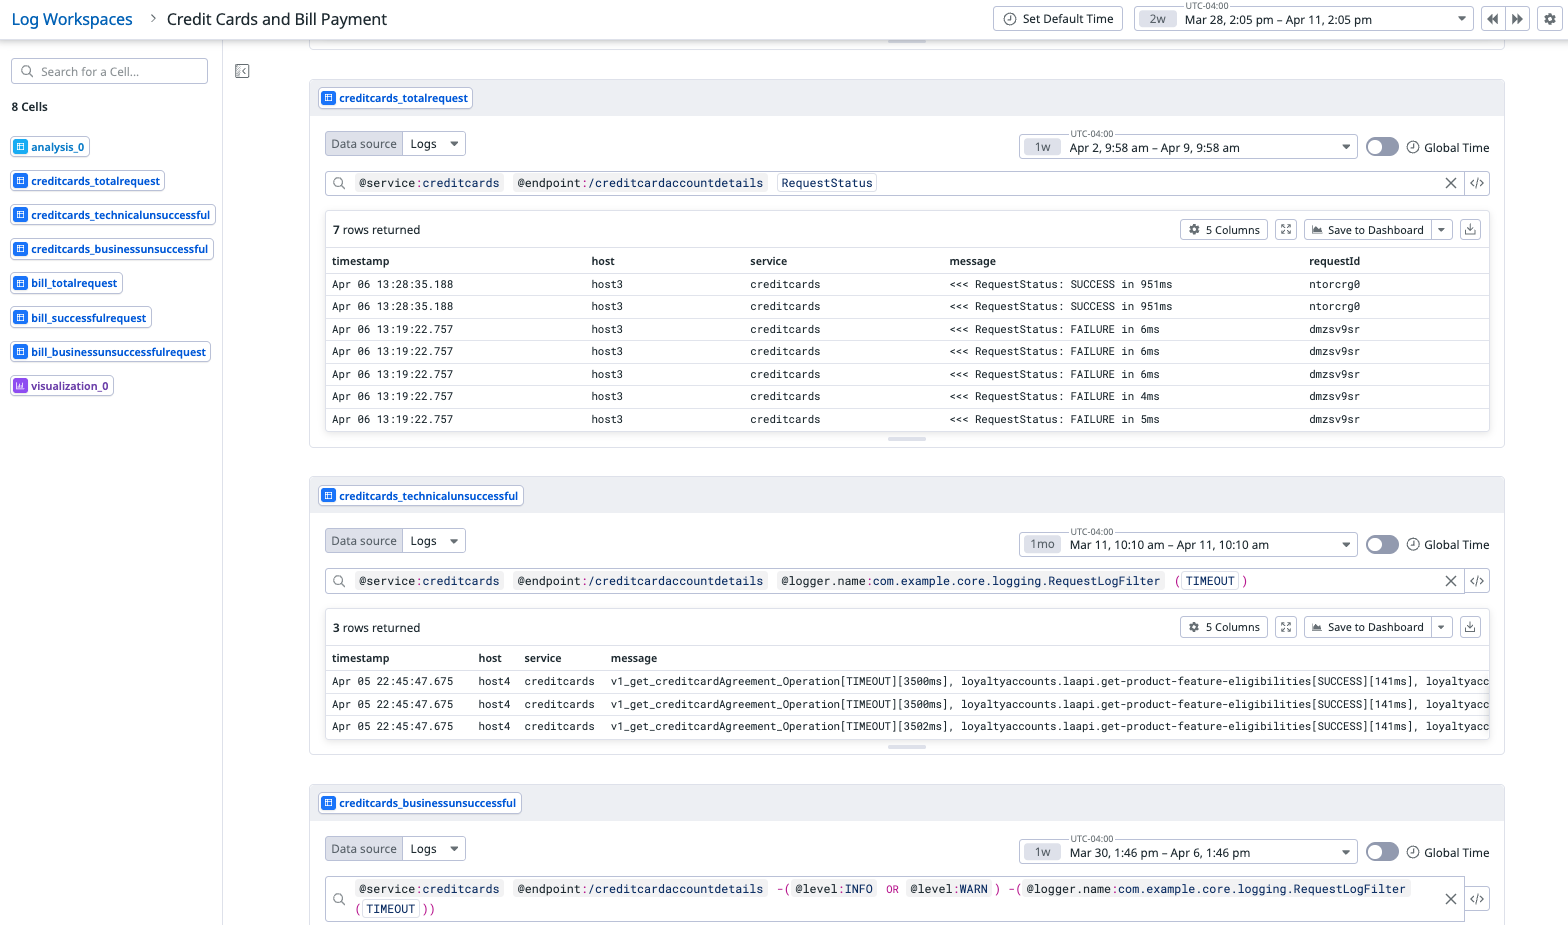Viewport: 1568px width, 925px height.
Task: Select bill_totalrequest cell in sidebar
Action: point(66,283)
